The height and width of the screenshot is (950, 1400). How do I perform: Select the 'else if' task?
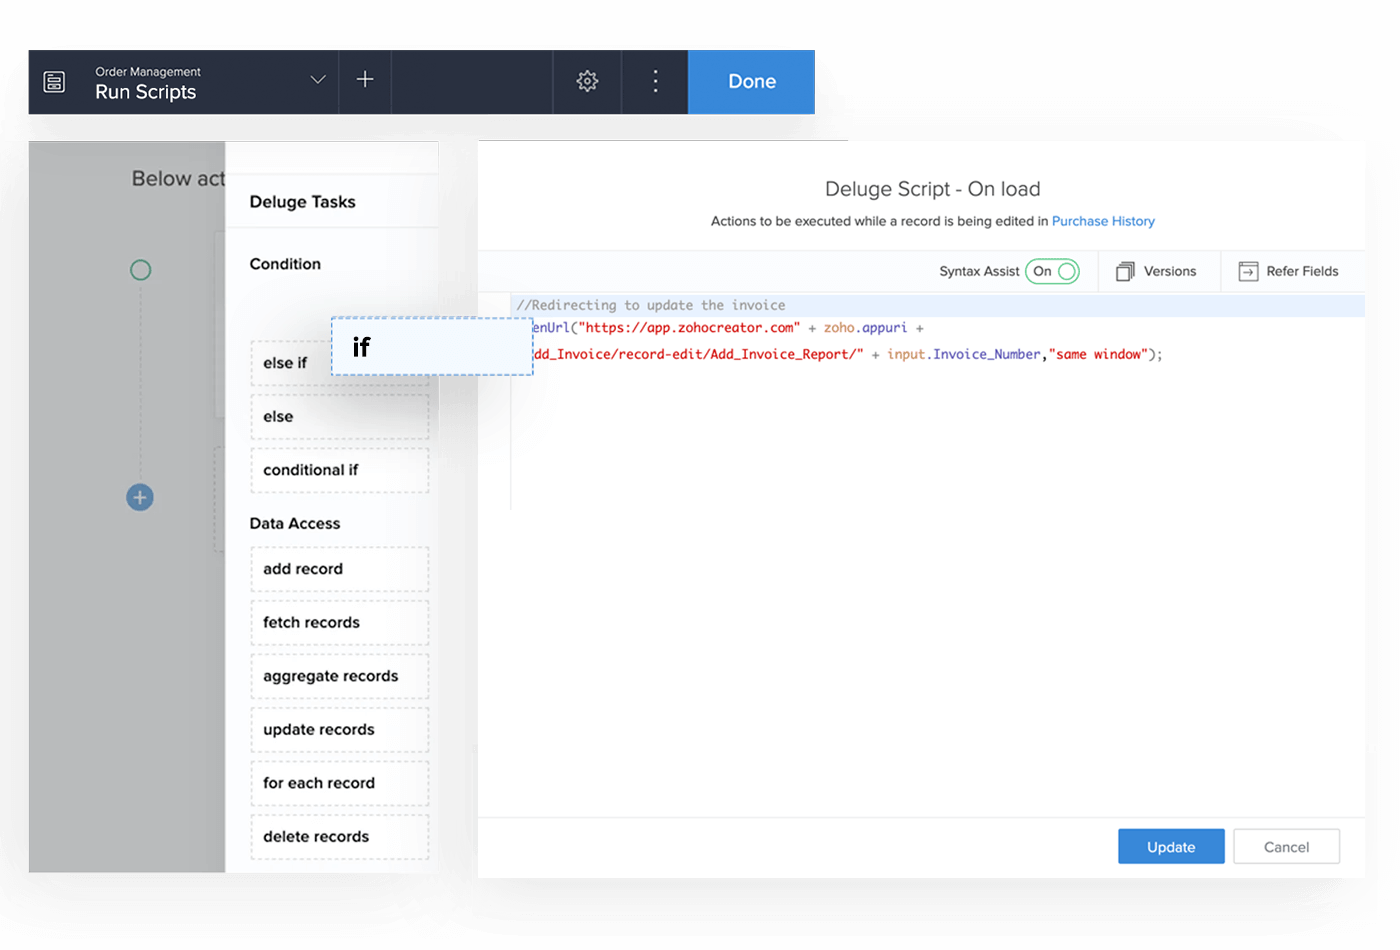click(x=291, y=363)
